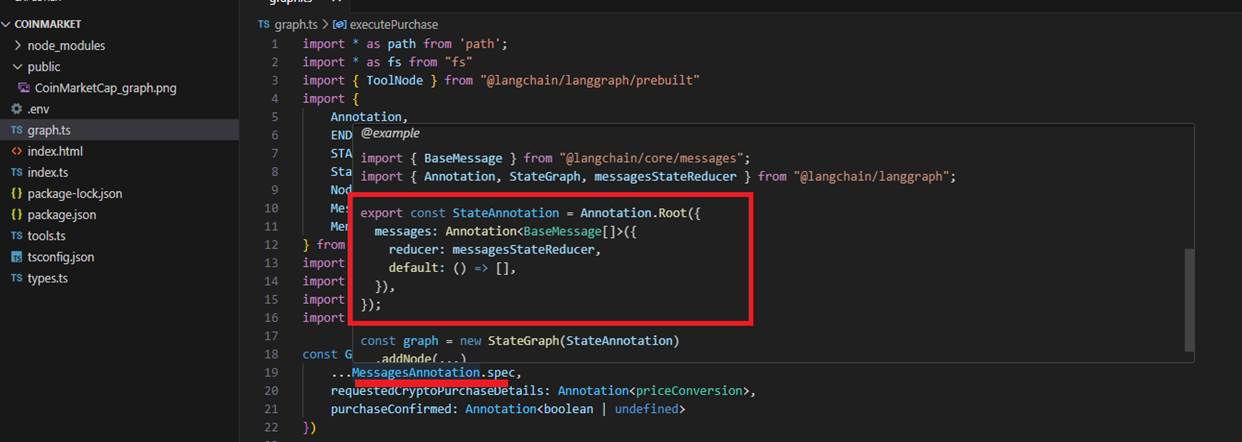
Task: Click 'path' string on line 1
Action: [x=483, y=44]
